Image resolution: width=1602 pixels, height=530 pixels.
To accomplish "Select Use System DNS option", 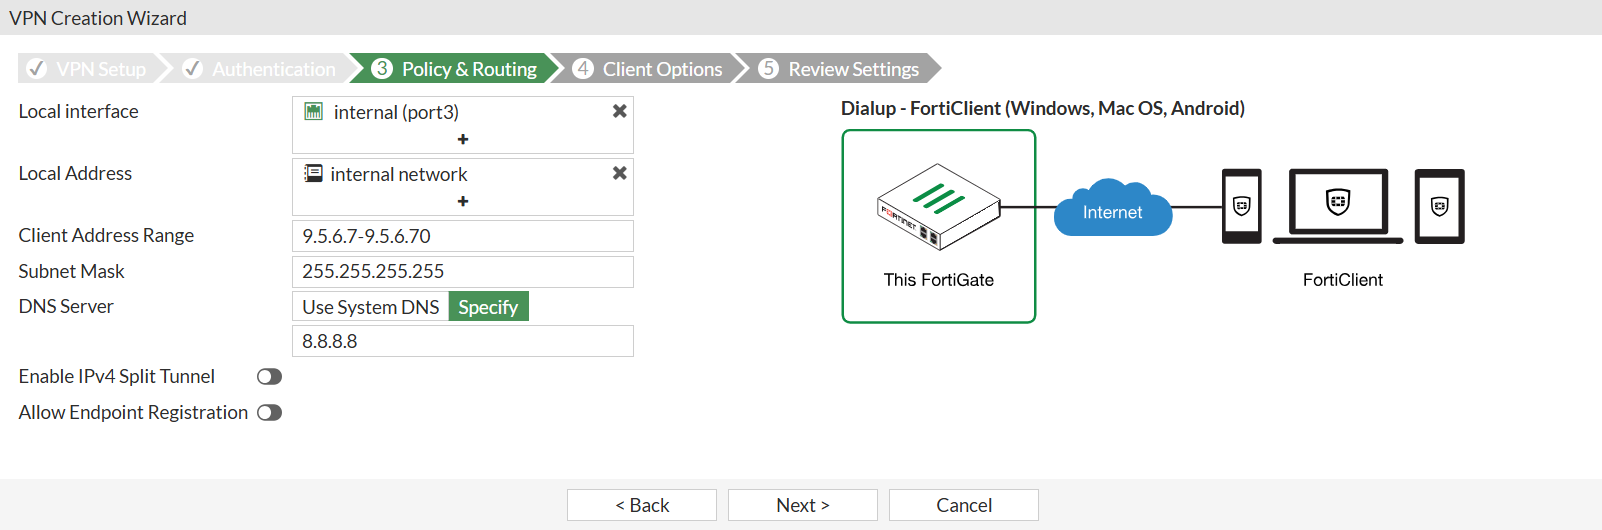I will (371, 307).
